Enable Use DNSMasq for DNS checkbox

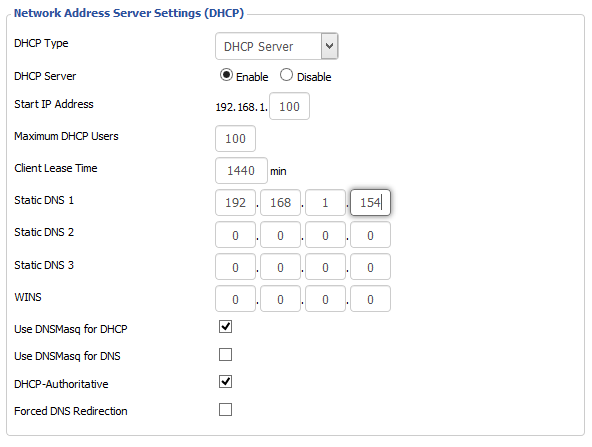pos(225,355)
